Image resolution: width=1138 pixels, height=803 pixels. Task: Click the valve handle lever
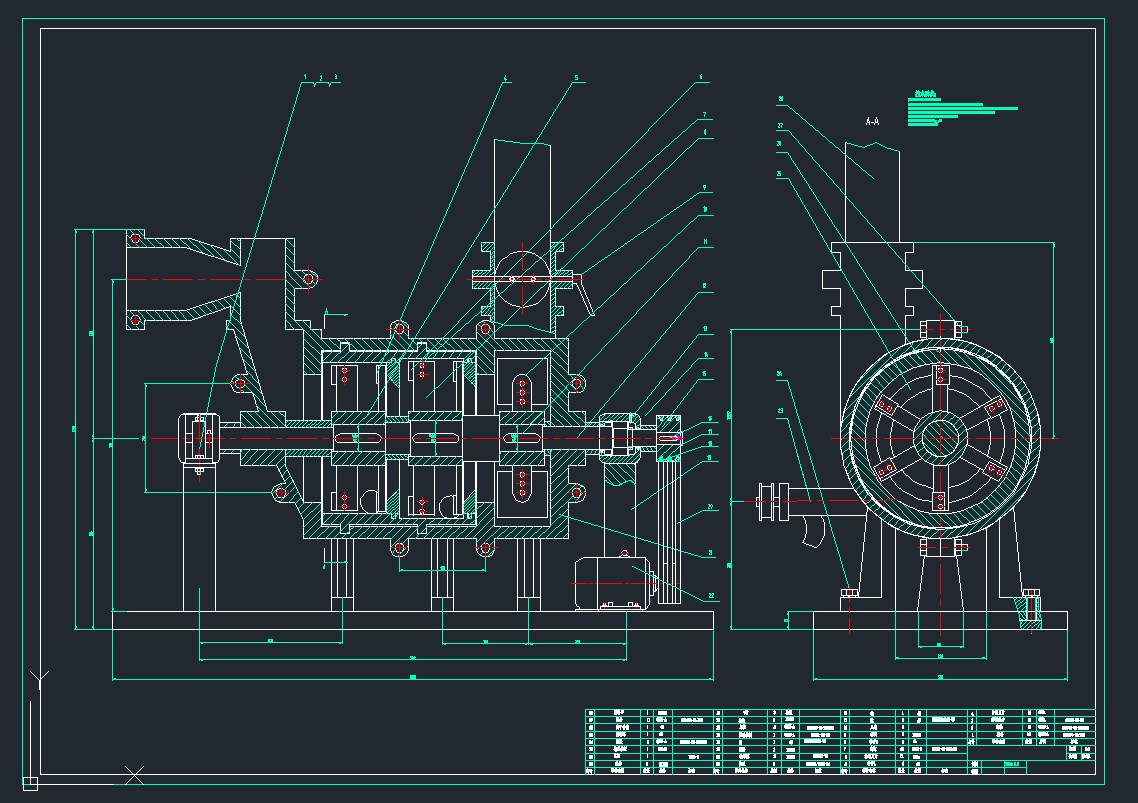(584, 296)
